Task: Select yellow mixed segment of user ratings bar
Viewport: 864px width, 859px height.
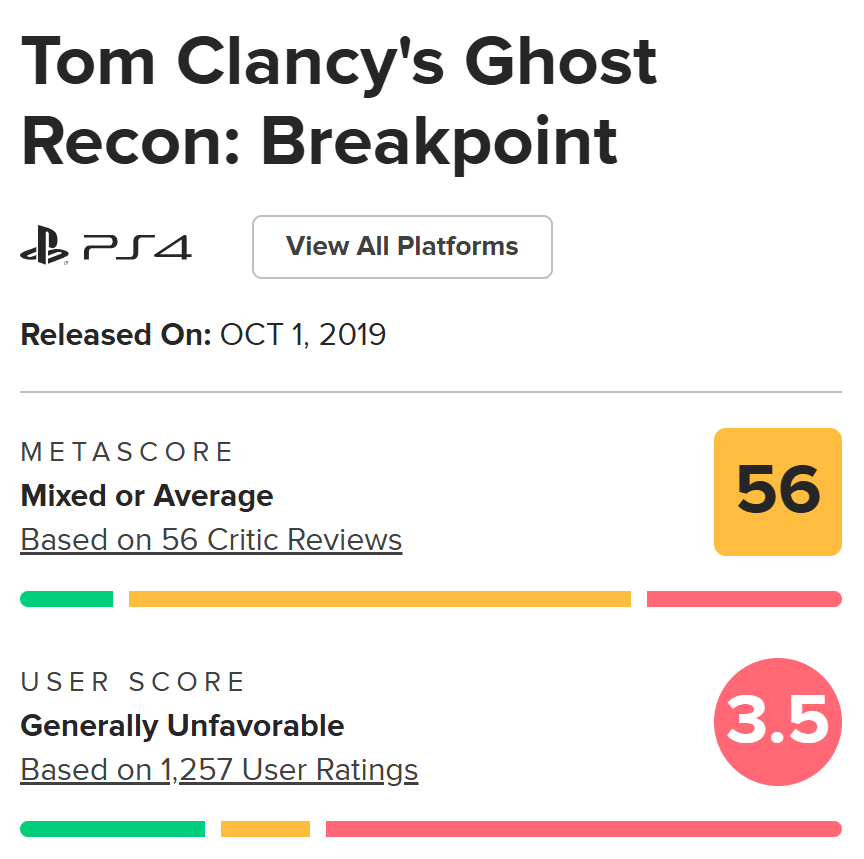Action: 265,829
